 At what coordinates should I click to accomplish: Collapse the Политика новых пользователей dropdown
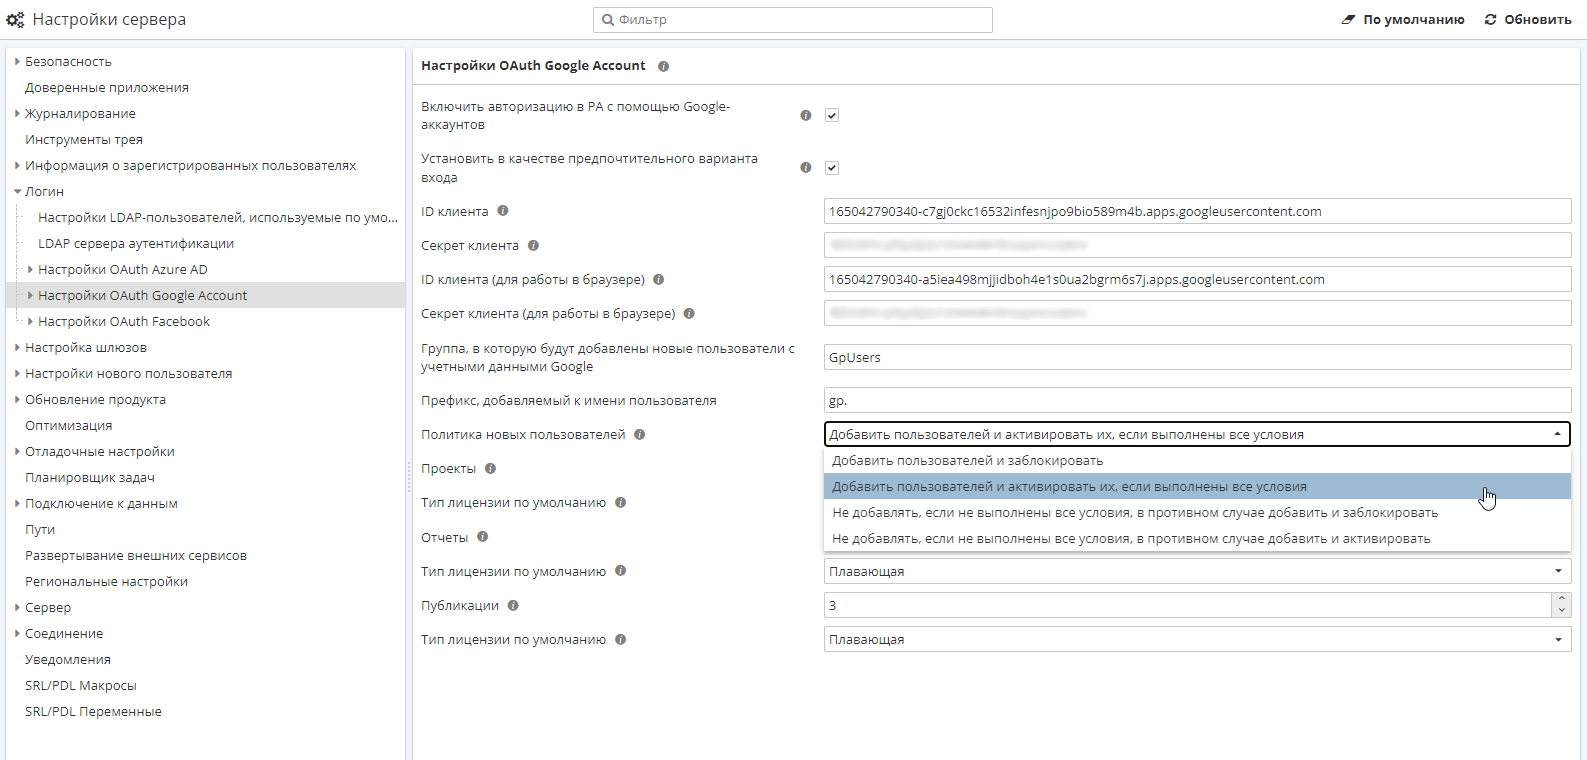(1558, 434)
